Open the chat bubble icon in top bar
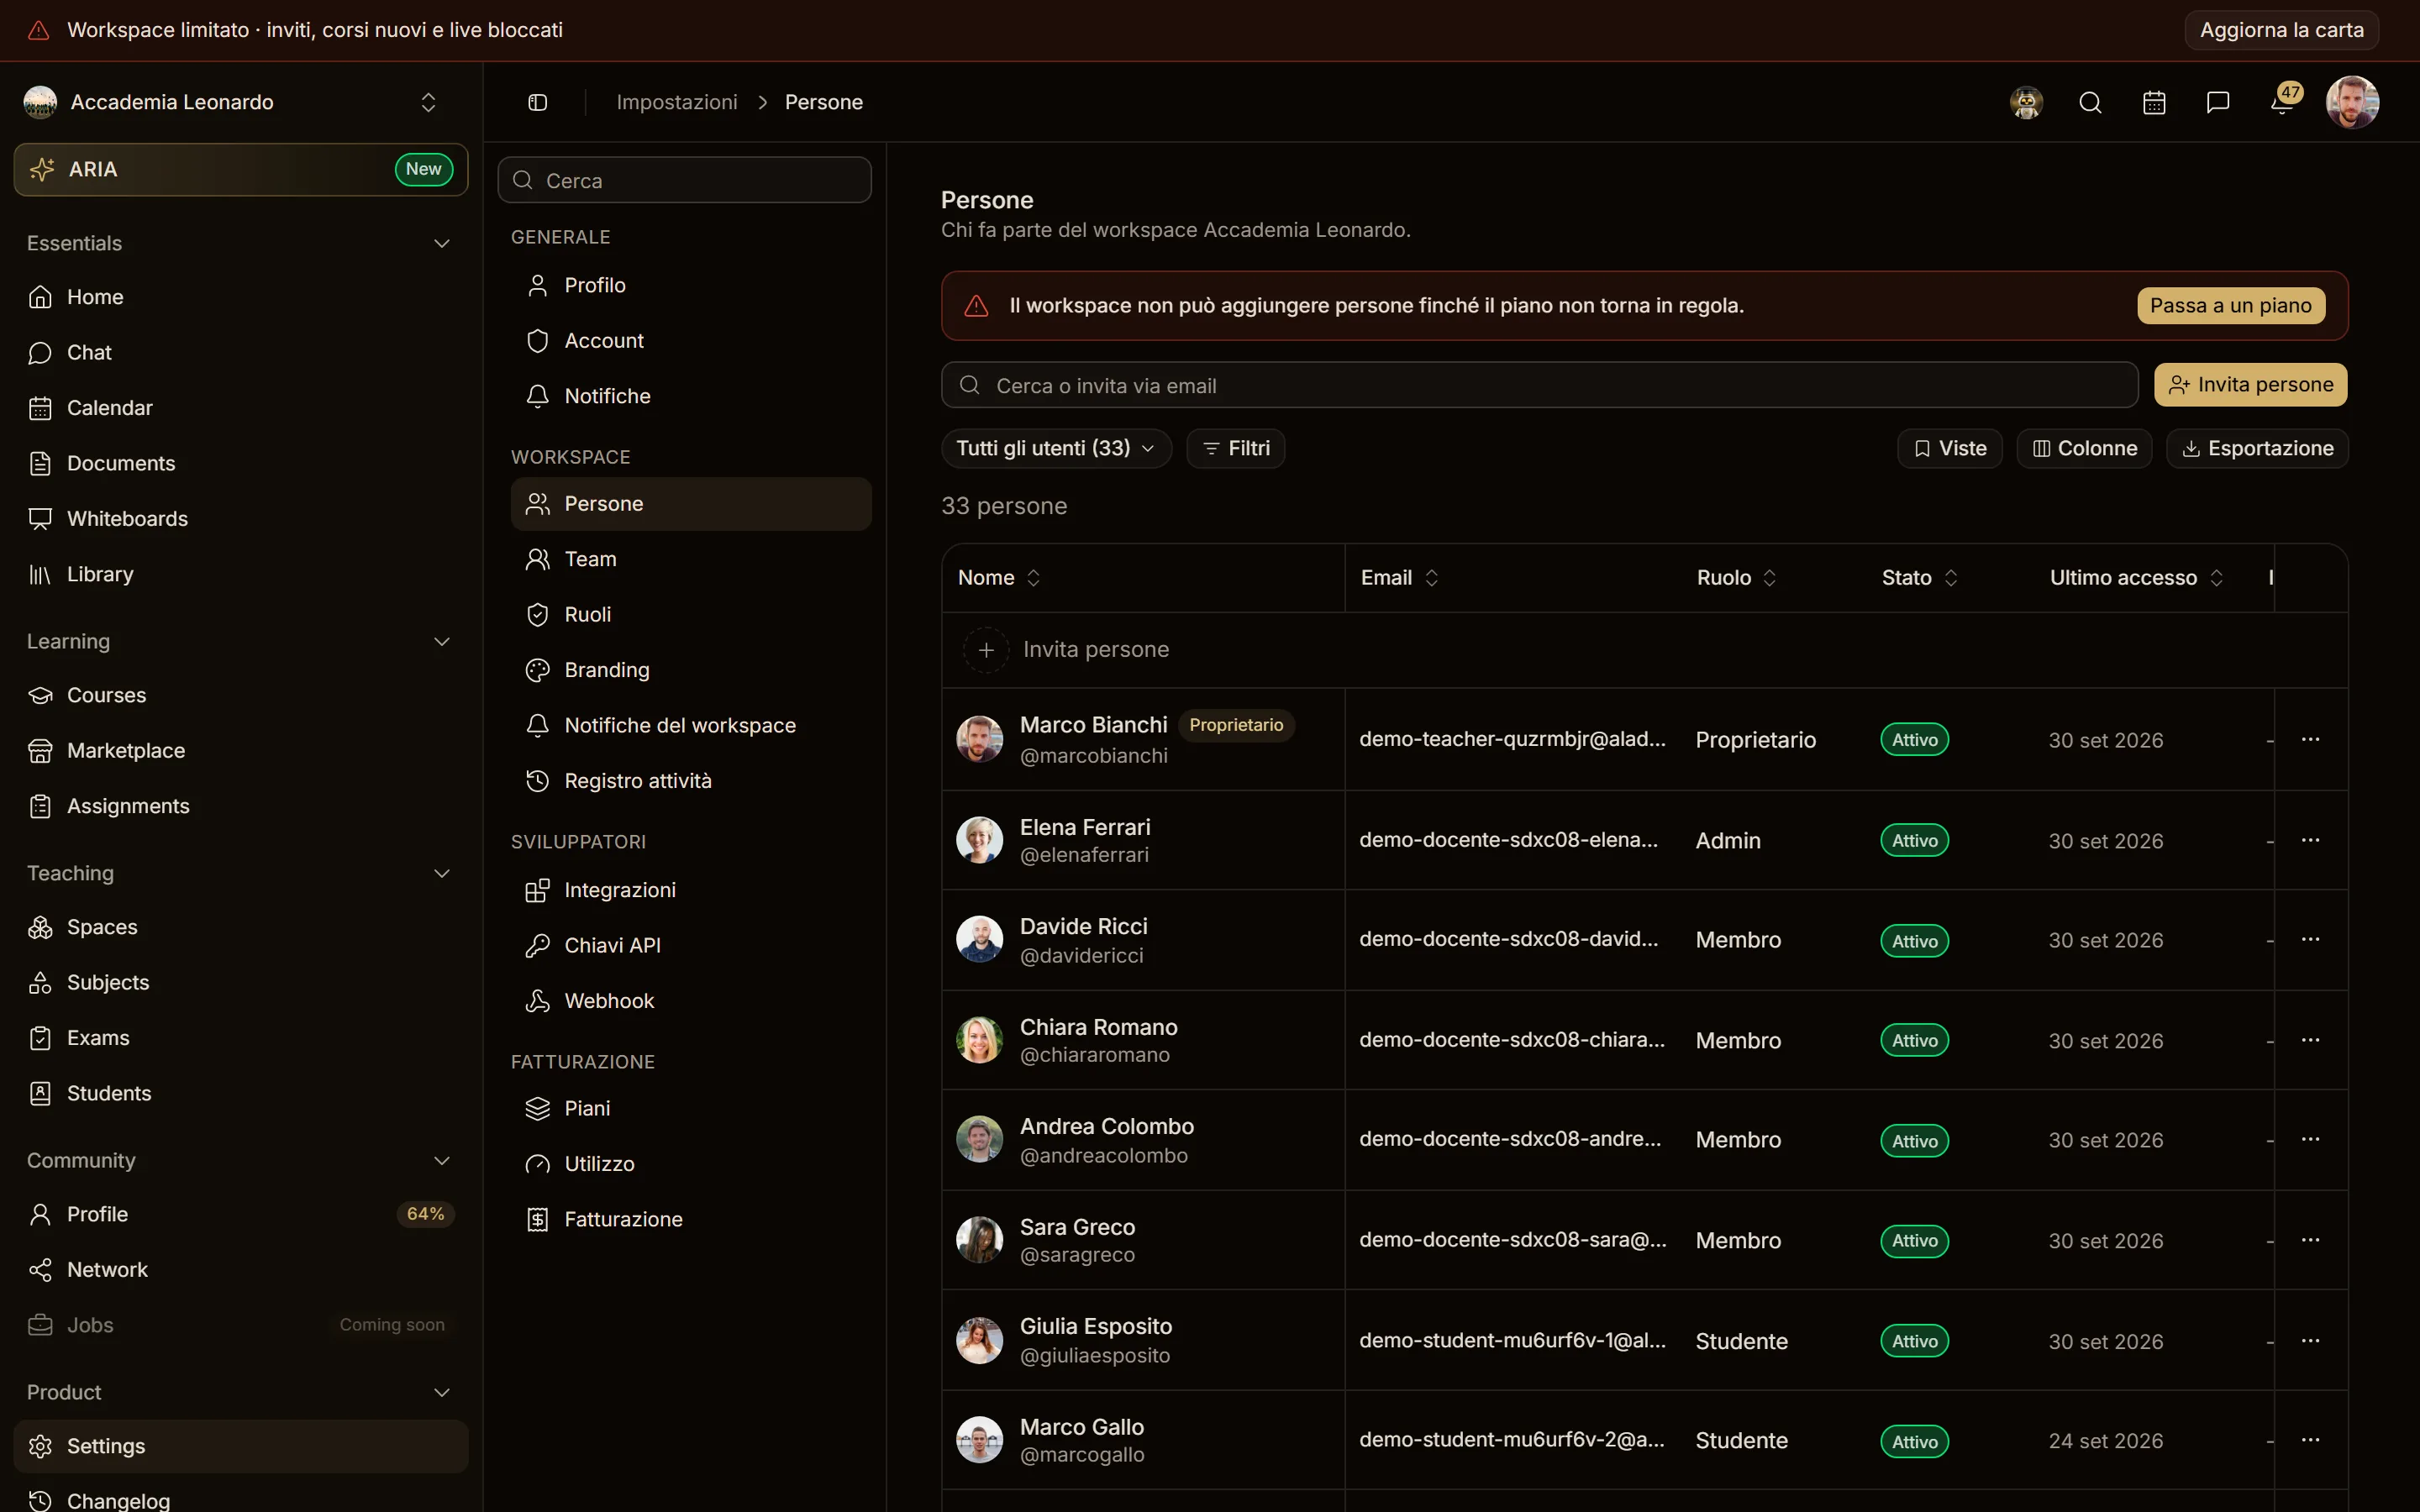The width and height of the screenshot is (2420, 1512). pos(2218,102)
